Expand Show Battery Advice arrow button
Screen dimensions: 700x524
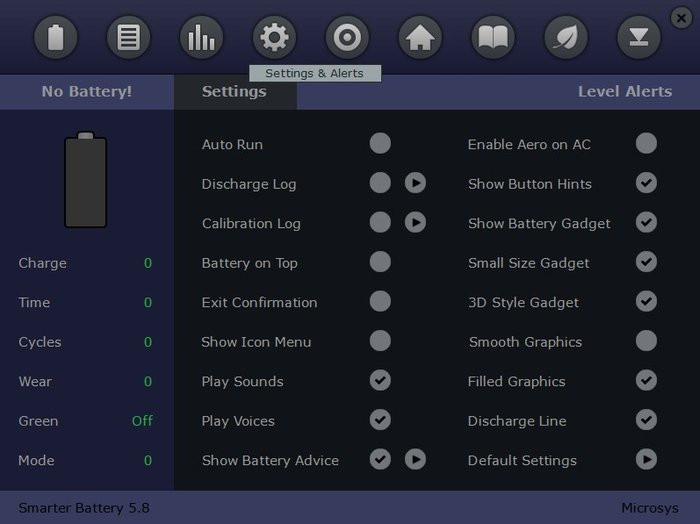tap(415, 460)
